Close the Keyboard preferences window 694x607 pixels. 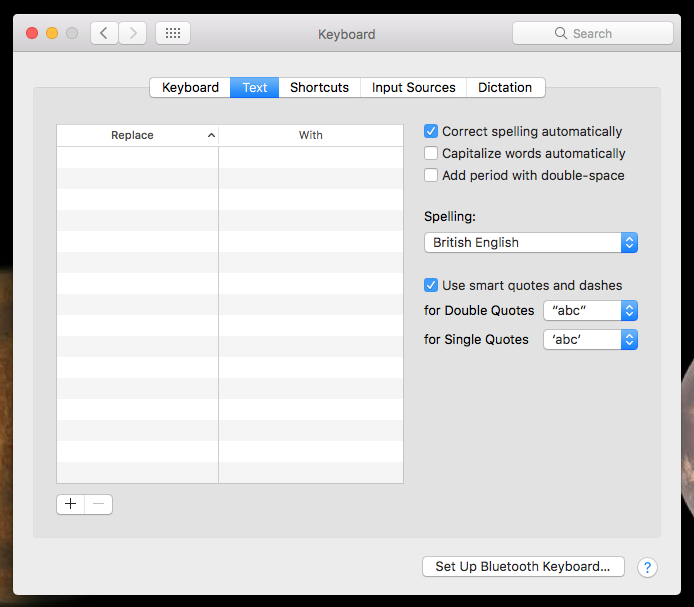click(32, 33)
